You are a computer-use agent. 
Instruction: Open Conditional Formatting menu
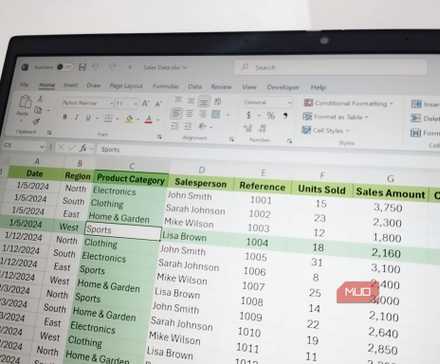coord(348,103)
